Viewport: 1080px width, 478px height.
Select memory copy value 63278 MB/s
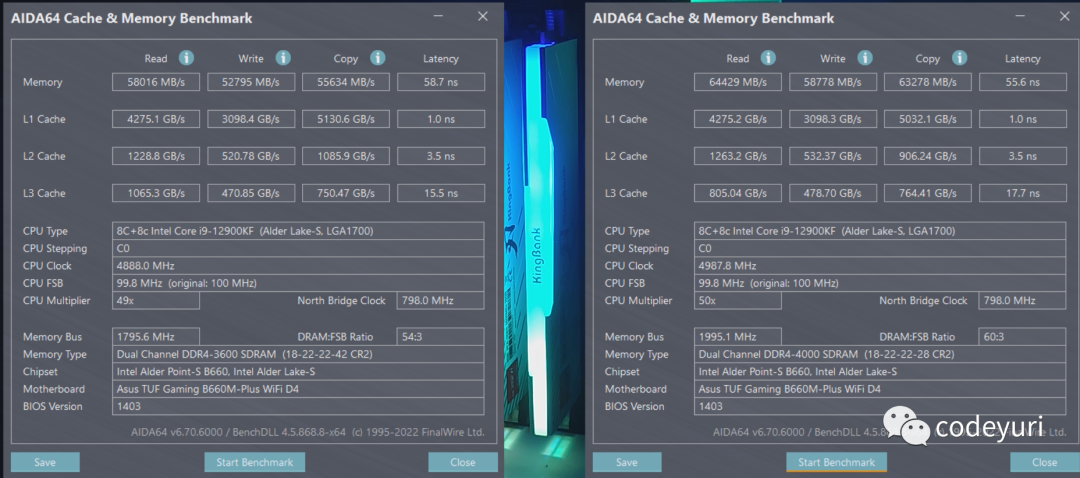pyautogui.click(x=928, y=82)
